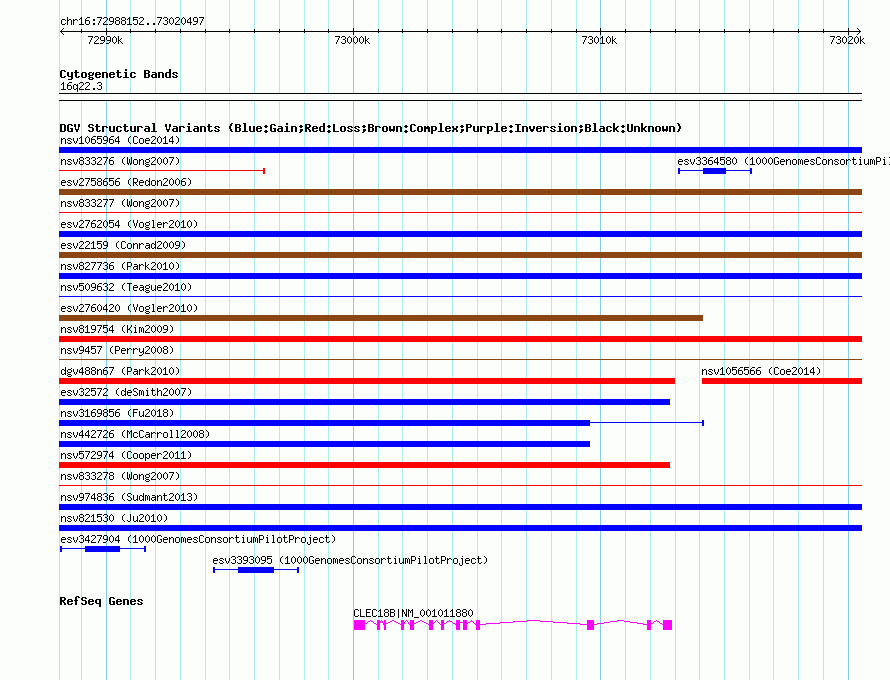Open the CLEC18B gene model

click(x=513, y=625)
